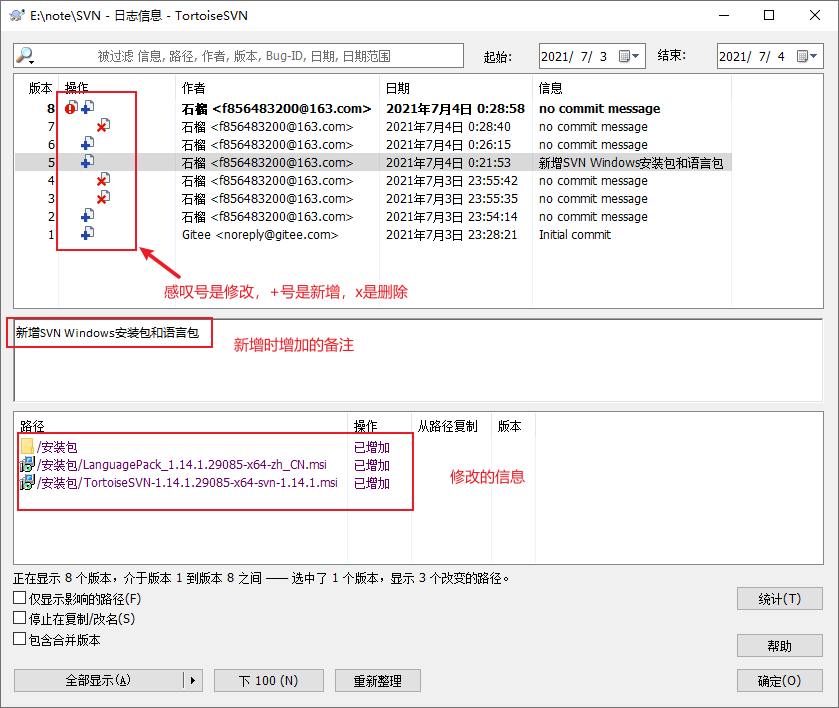Select revision 8 log message text

[x=599, y=109]
